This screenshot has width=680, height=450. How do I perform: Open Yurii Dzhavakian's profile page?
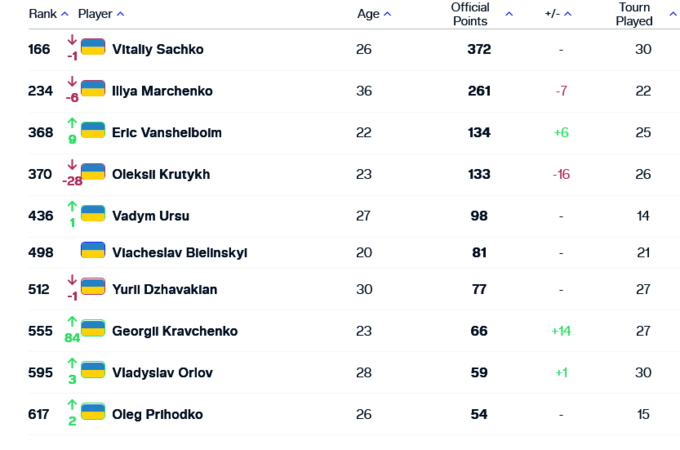point(164,289)
